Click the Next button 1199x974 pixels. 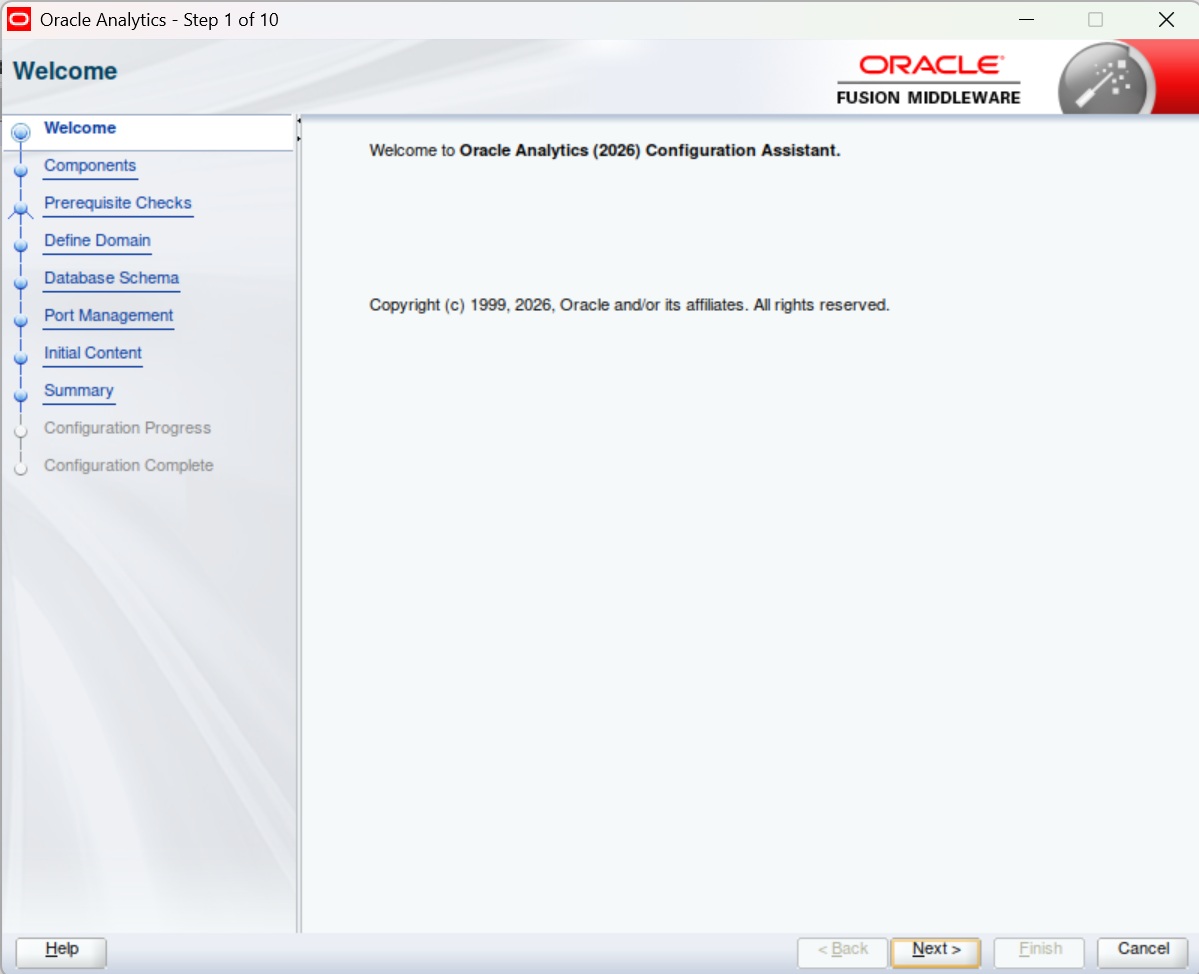tap(935, 952)
